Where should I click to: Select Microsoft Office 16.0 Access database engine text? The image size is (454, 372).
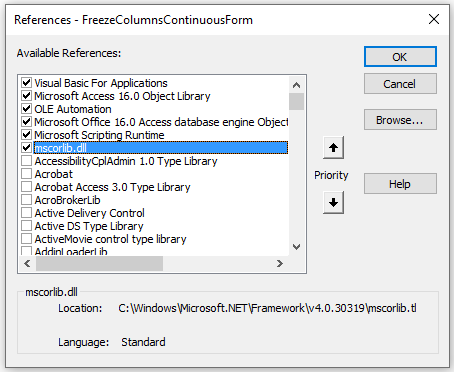pyautogui.click(x=161, y=122)
